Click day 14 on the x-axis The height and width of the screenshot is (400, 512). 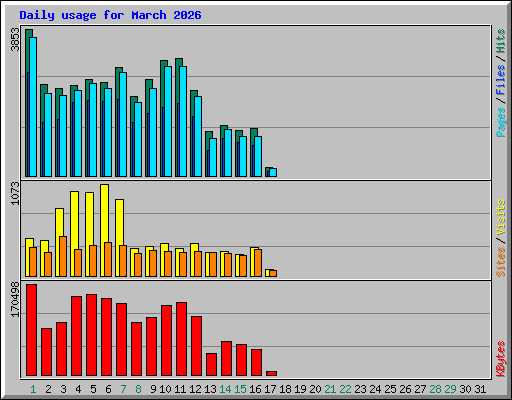(x=225, y=389)
